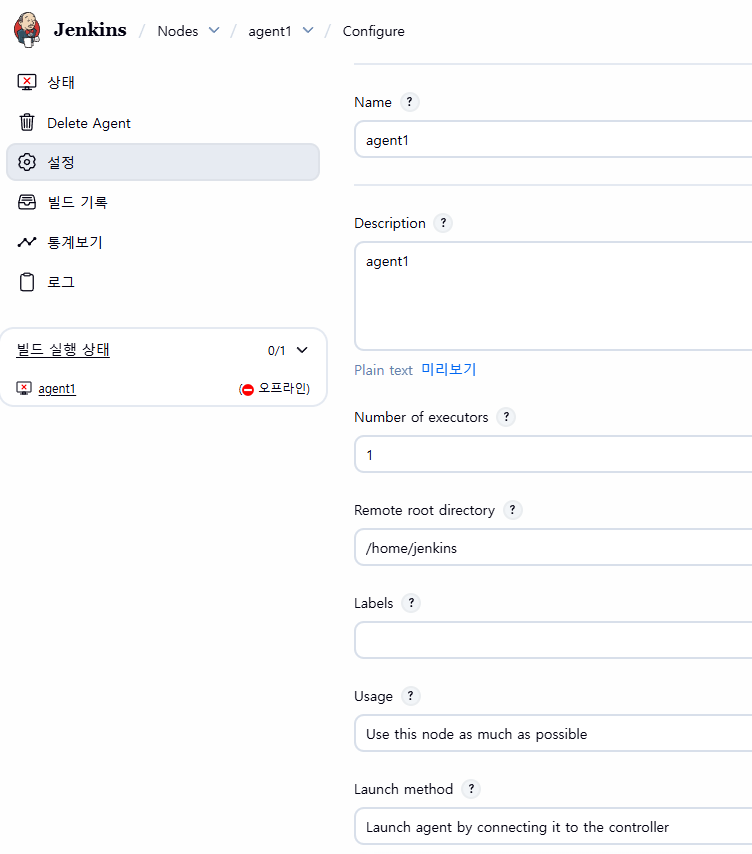
Task: Show help for Remote root directory
Action: [x=512, y=510]
